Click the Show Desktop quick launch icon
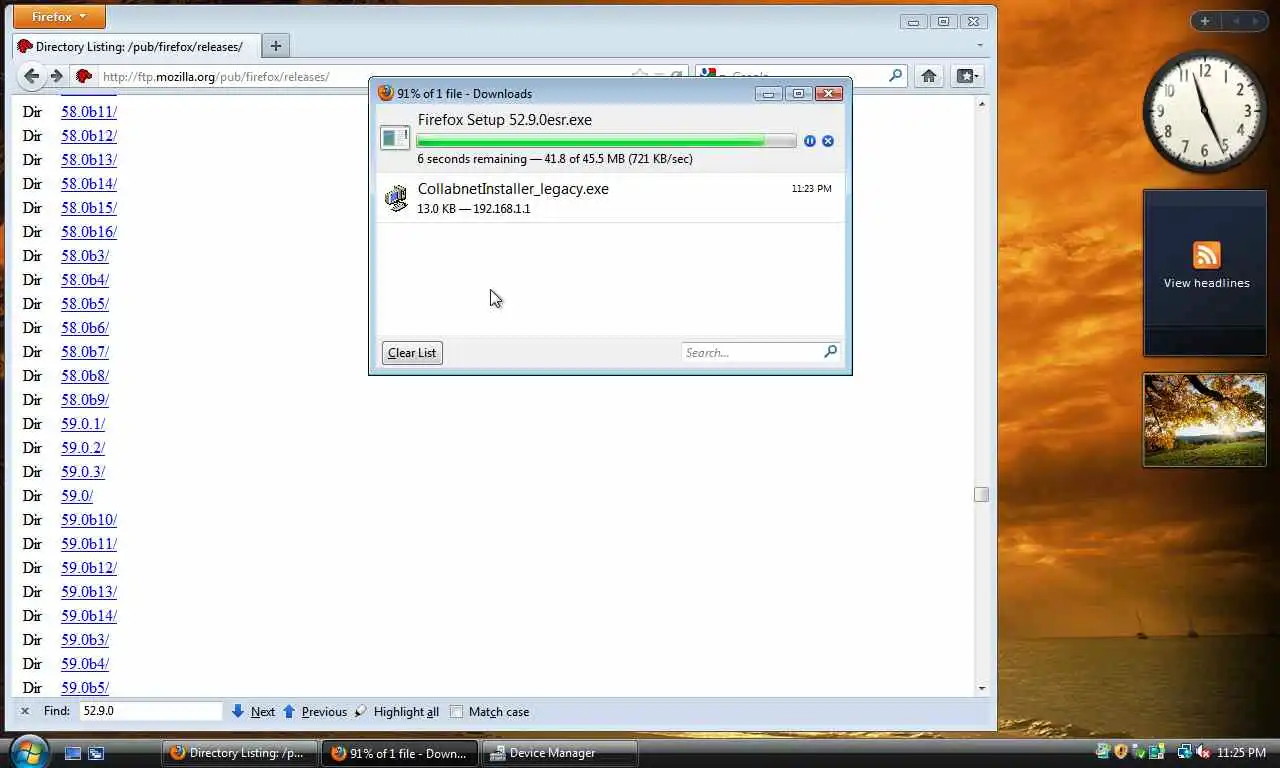Image resolution: width=1280 pixels, height=768 pixels. coord(73,753)
